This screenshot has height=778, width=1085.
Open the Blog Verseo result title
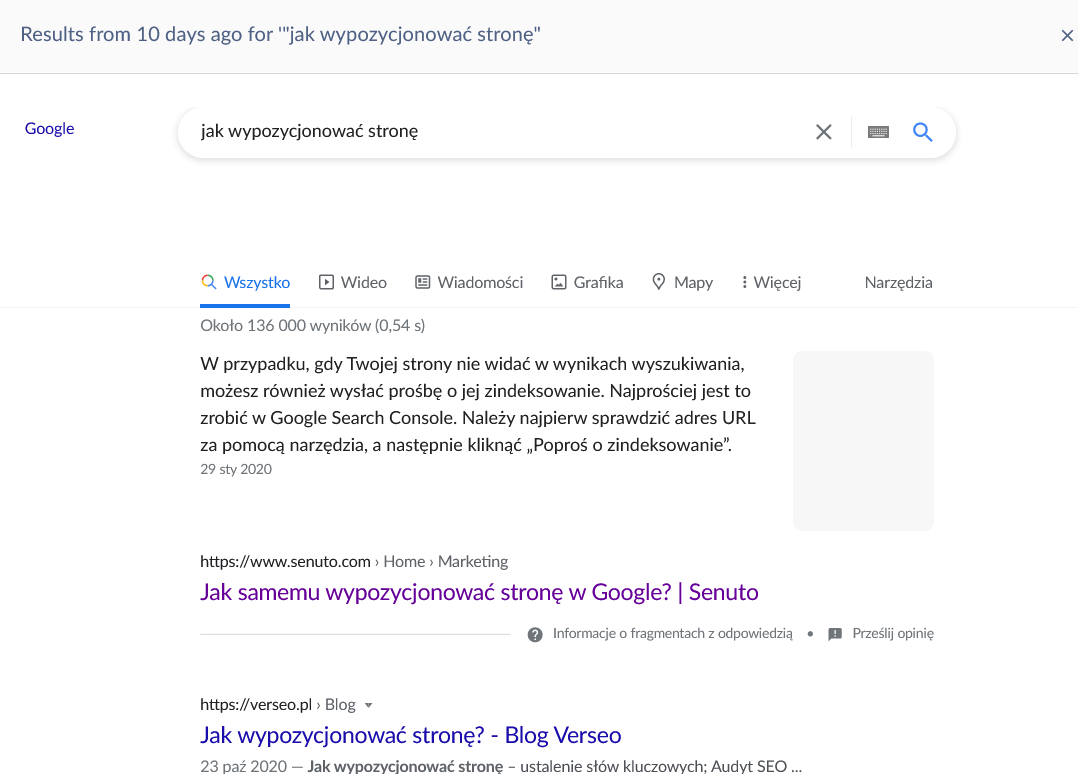pyautogui.click(x=410, y=735)
